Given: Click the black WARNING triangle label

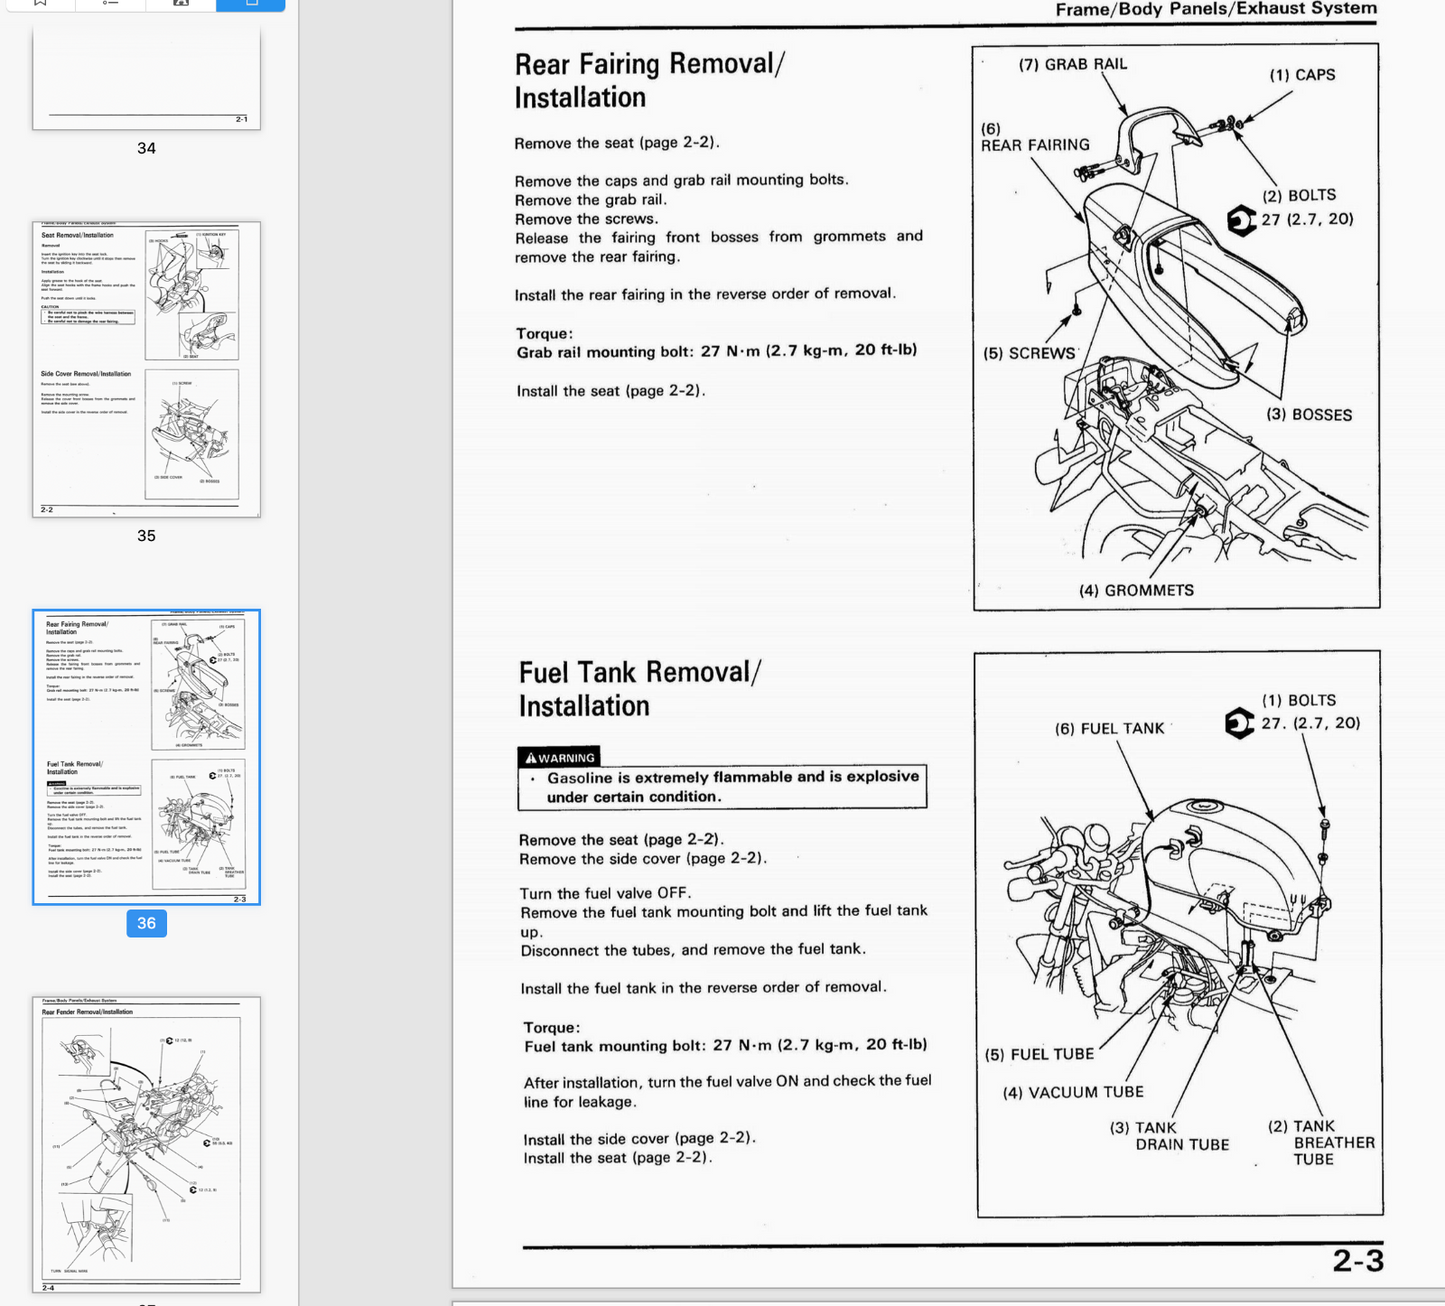Looking at the screenshot, I should 559,758.
